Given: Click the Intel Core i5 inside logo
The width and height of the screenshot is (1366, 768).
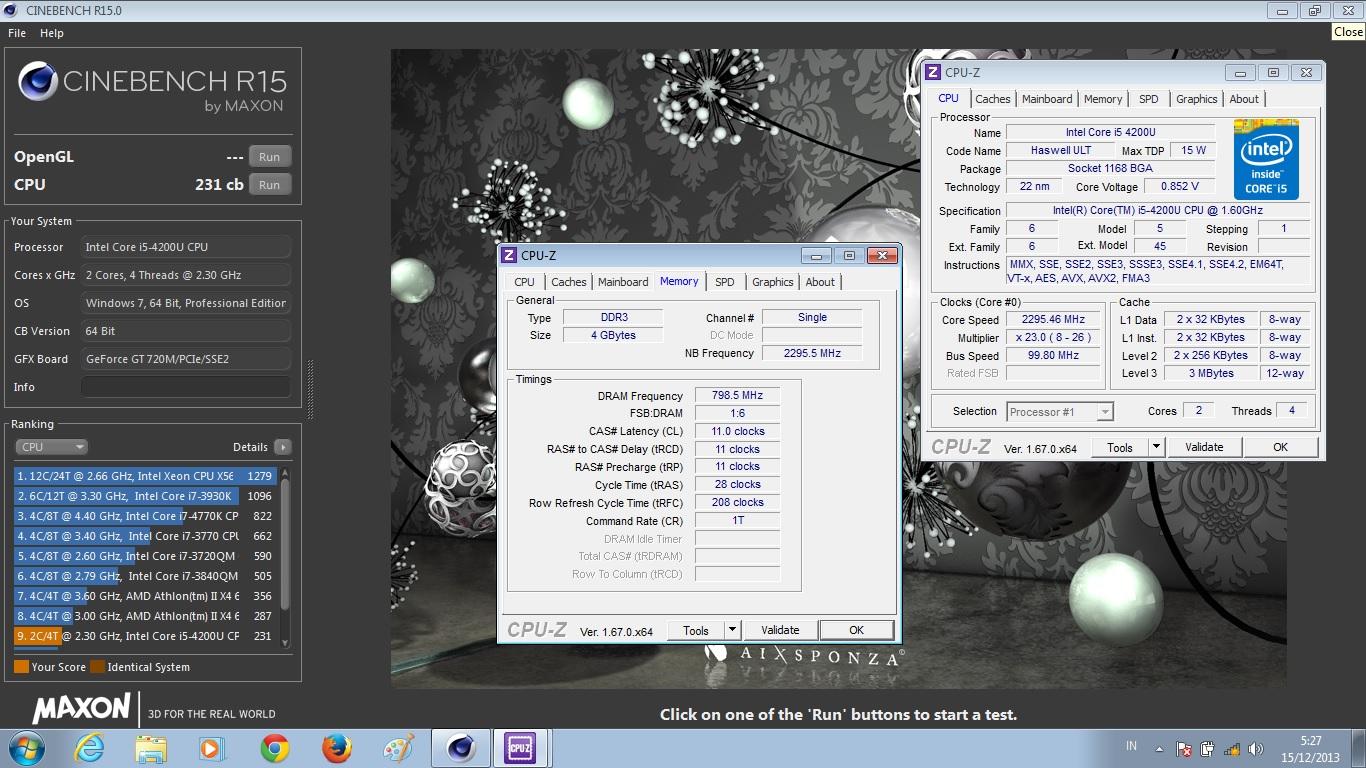Looking at the screenshot, I should pos(1266,160).
